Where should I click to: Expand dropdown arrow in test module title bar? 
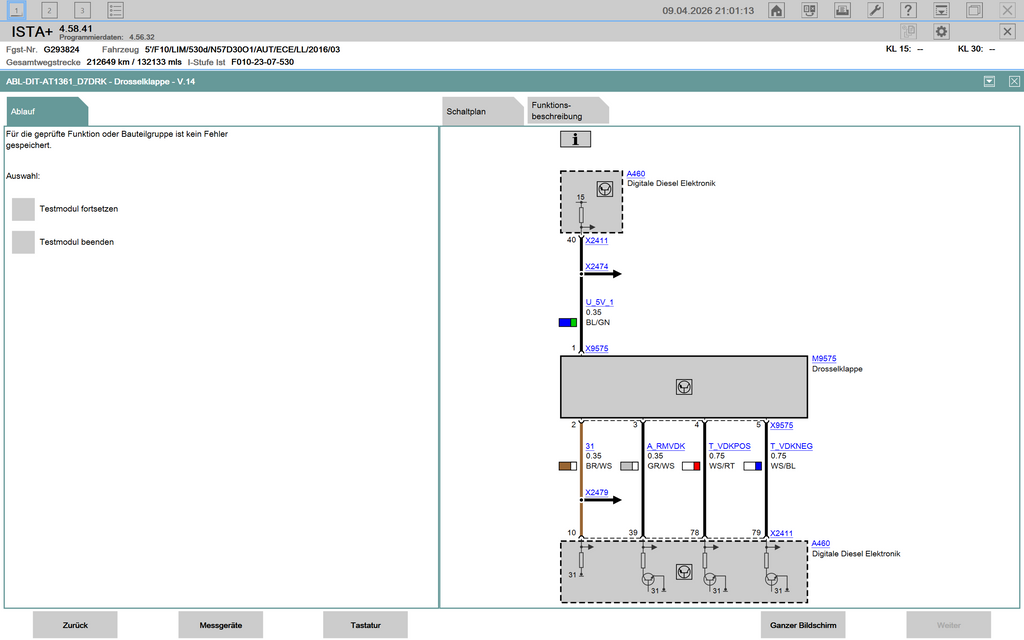[989, 81]
